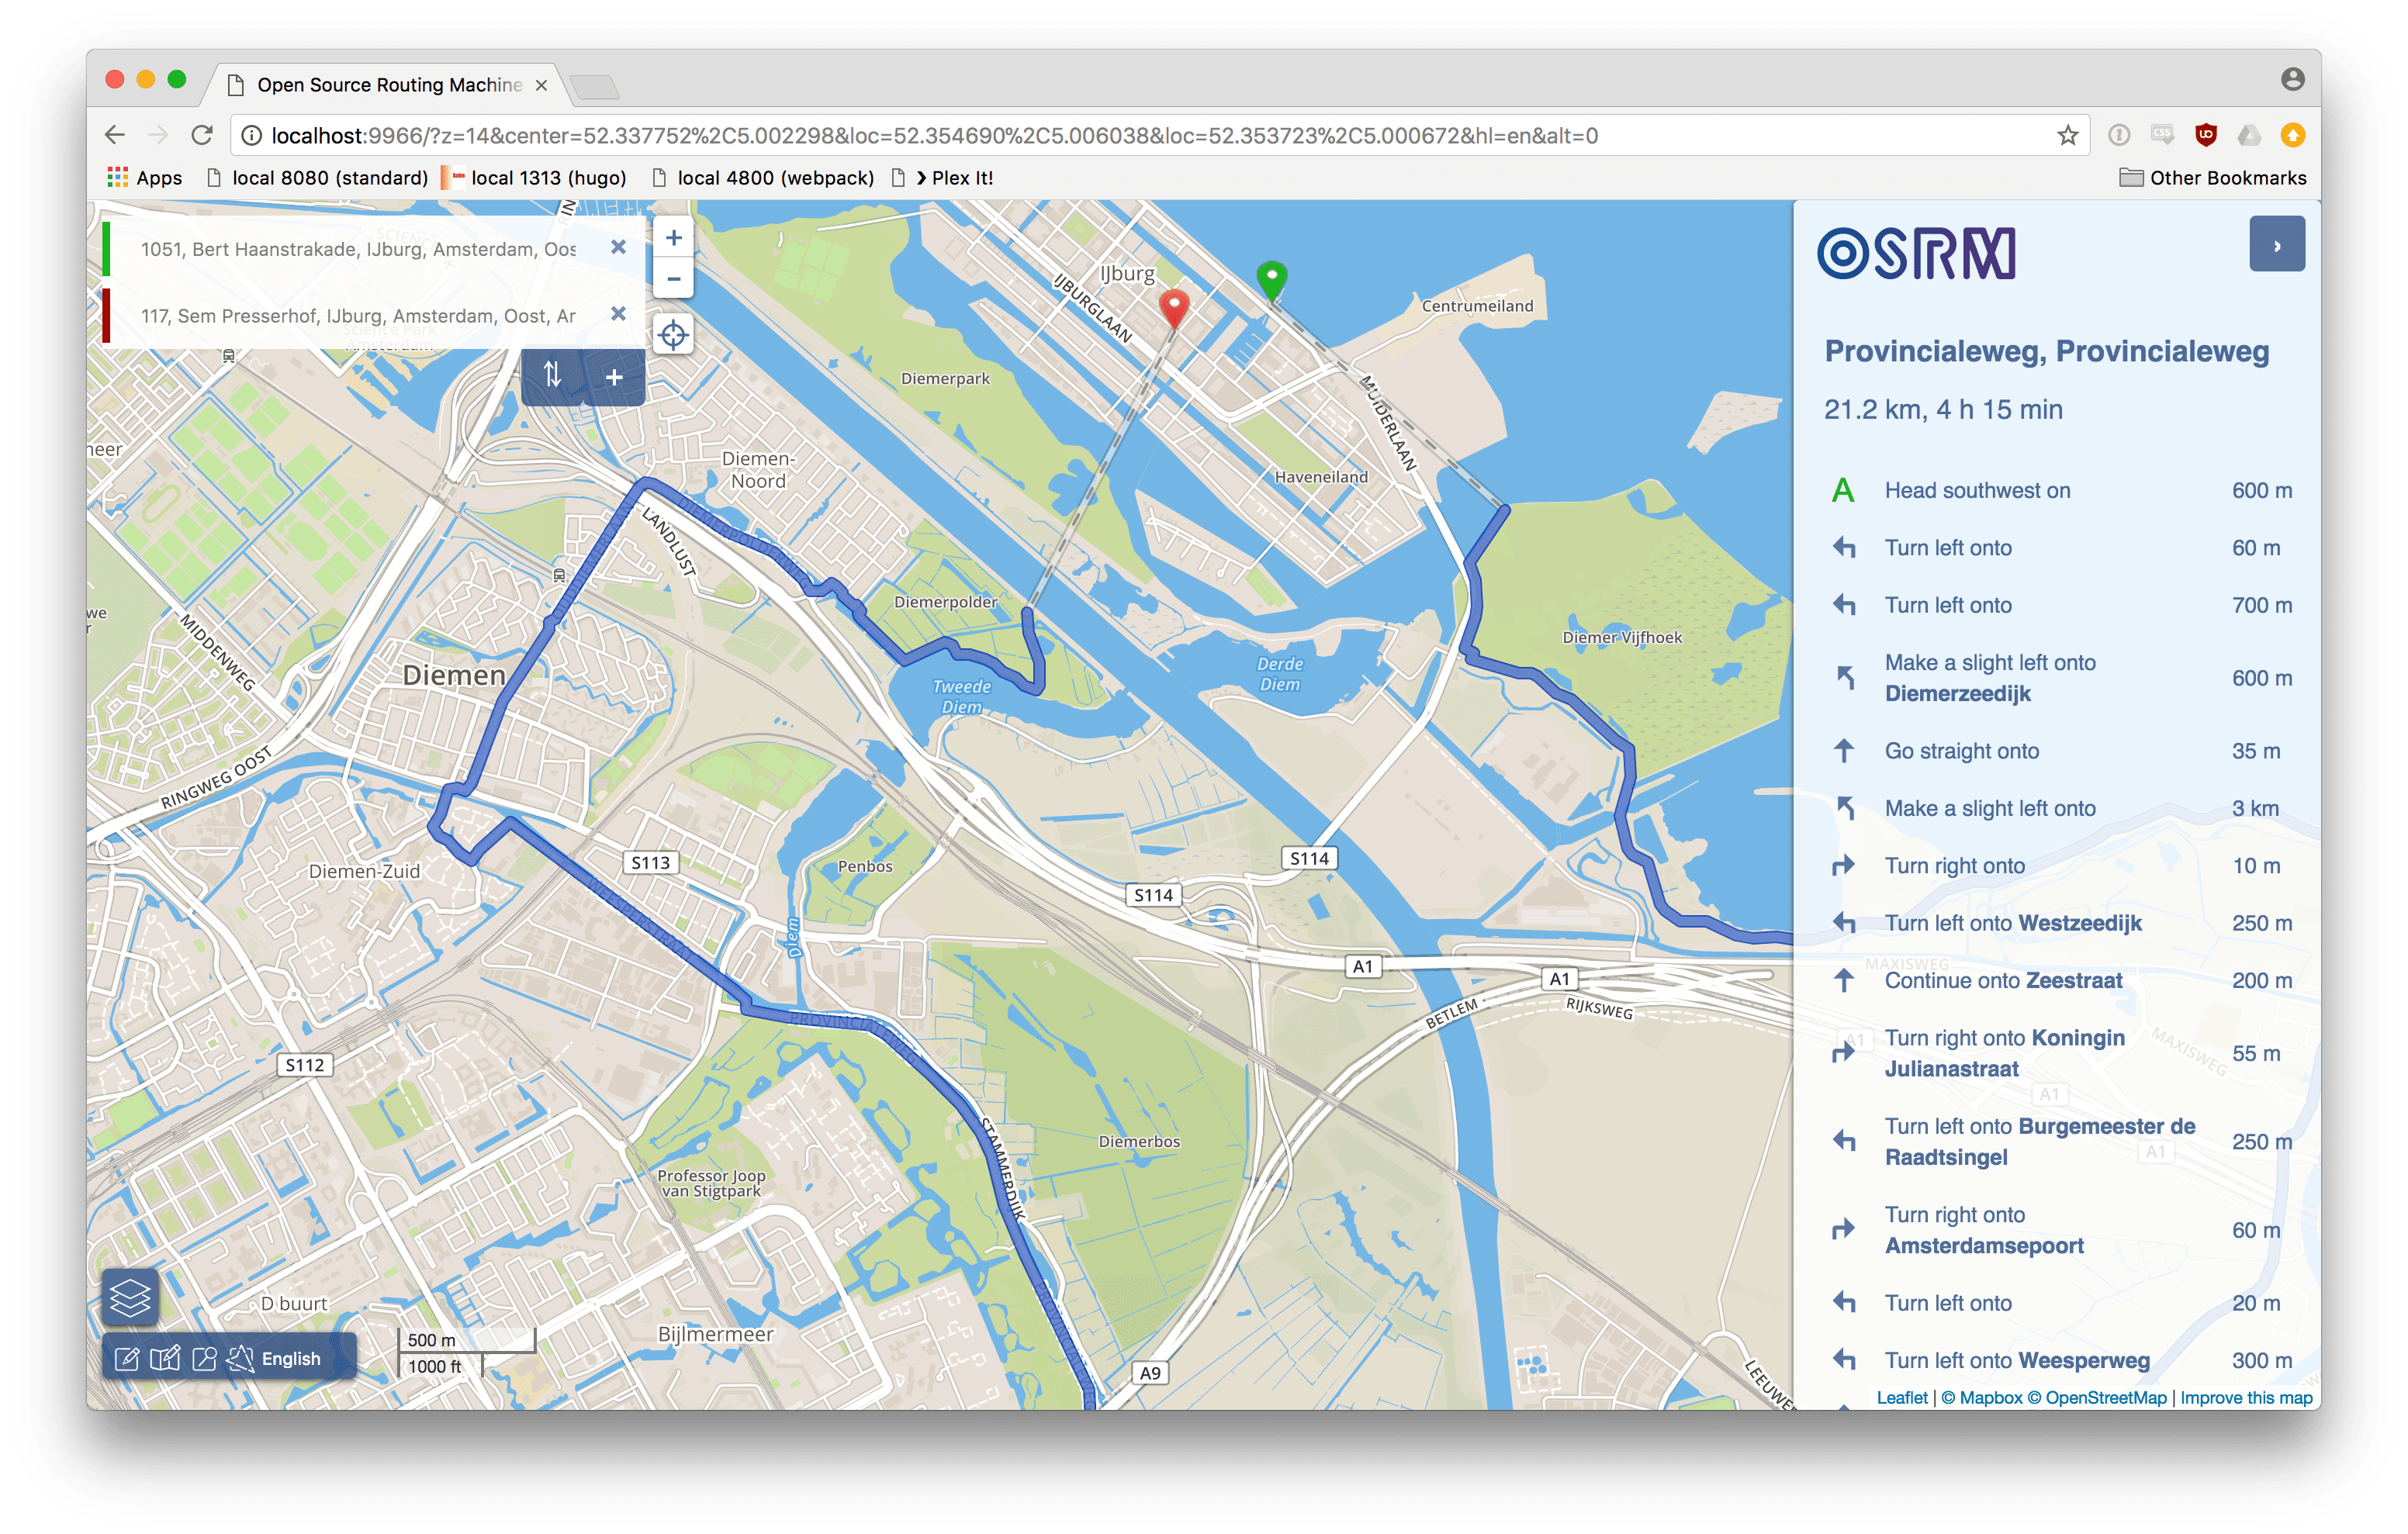Viewport: 2408px width, 1534px height.
Task: Click the locate-me crosshair icon
Action: (673, 335)
